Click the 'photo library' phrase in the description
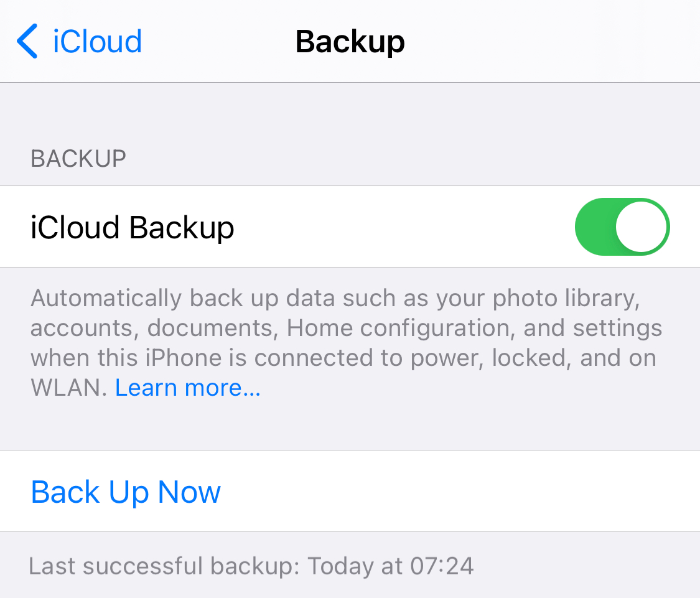Image resolution: width=700 pixels, height=598 pixels. (566, 298)
